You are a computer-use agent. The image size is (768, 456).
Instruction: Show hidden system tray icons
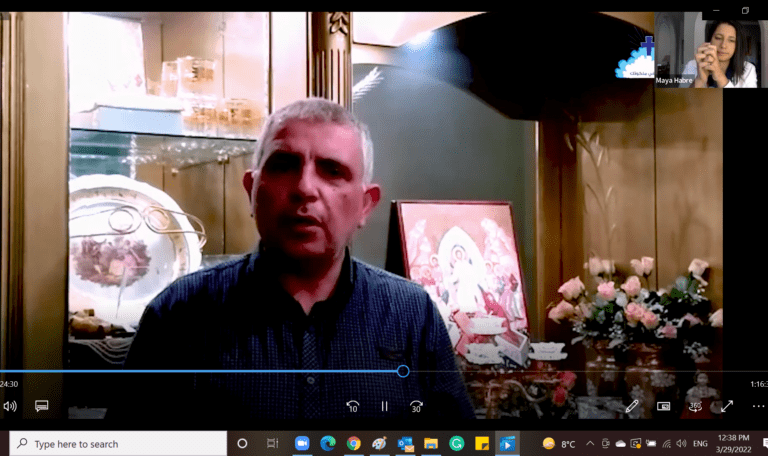point(590,444)
